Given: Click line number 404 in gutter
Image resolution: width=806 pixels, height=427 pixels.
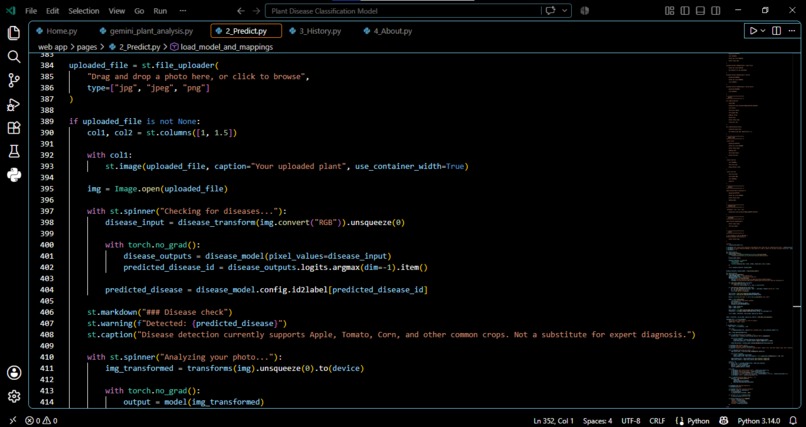Looking at the screenshot, I should 47,290.
